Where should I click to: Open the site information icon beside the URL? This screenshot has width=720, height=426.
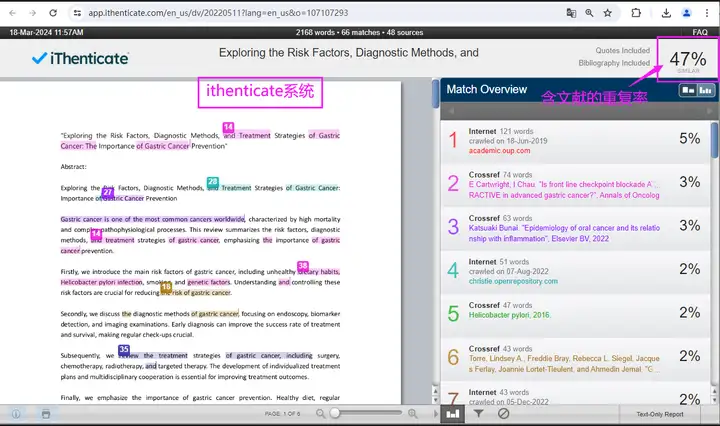click(x=77, y=13)
